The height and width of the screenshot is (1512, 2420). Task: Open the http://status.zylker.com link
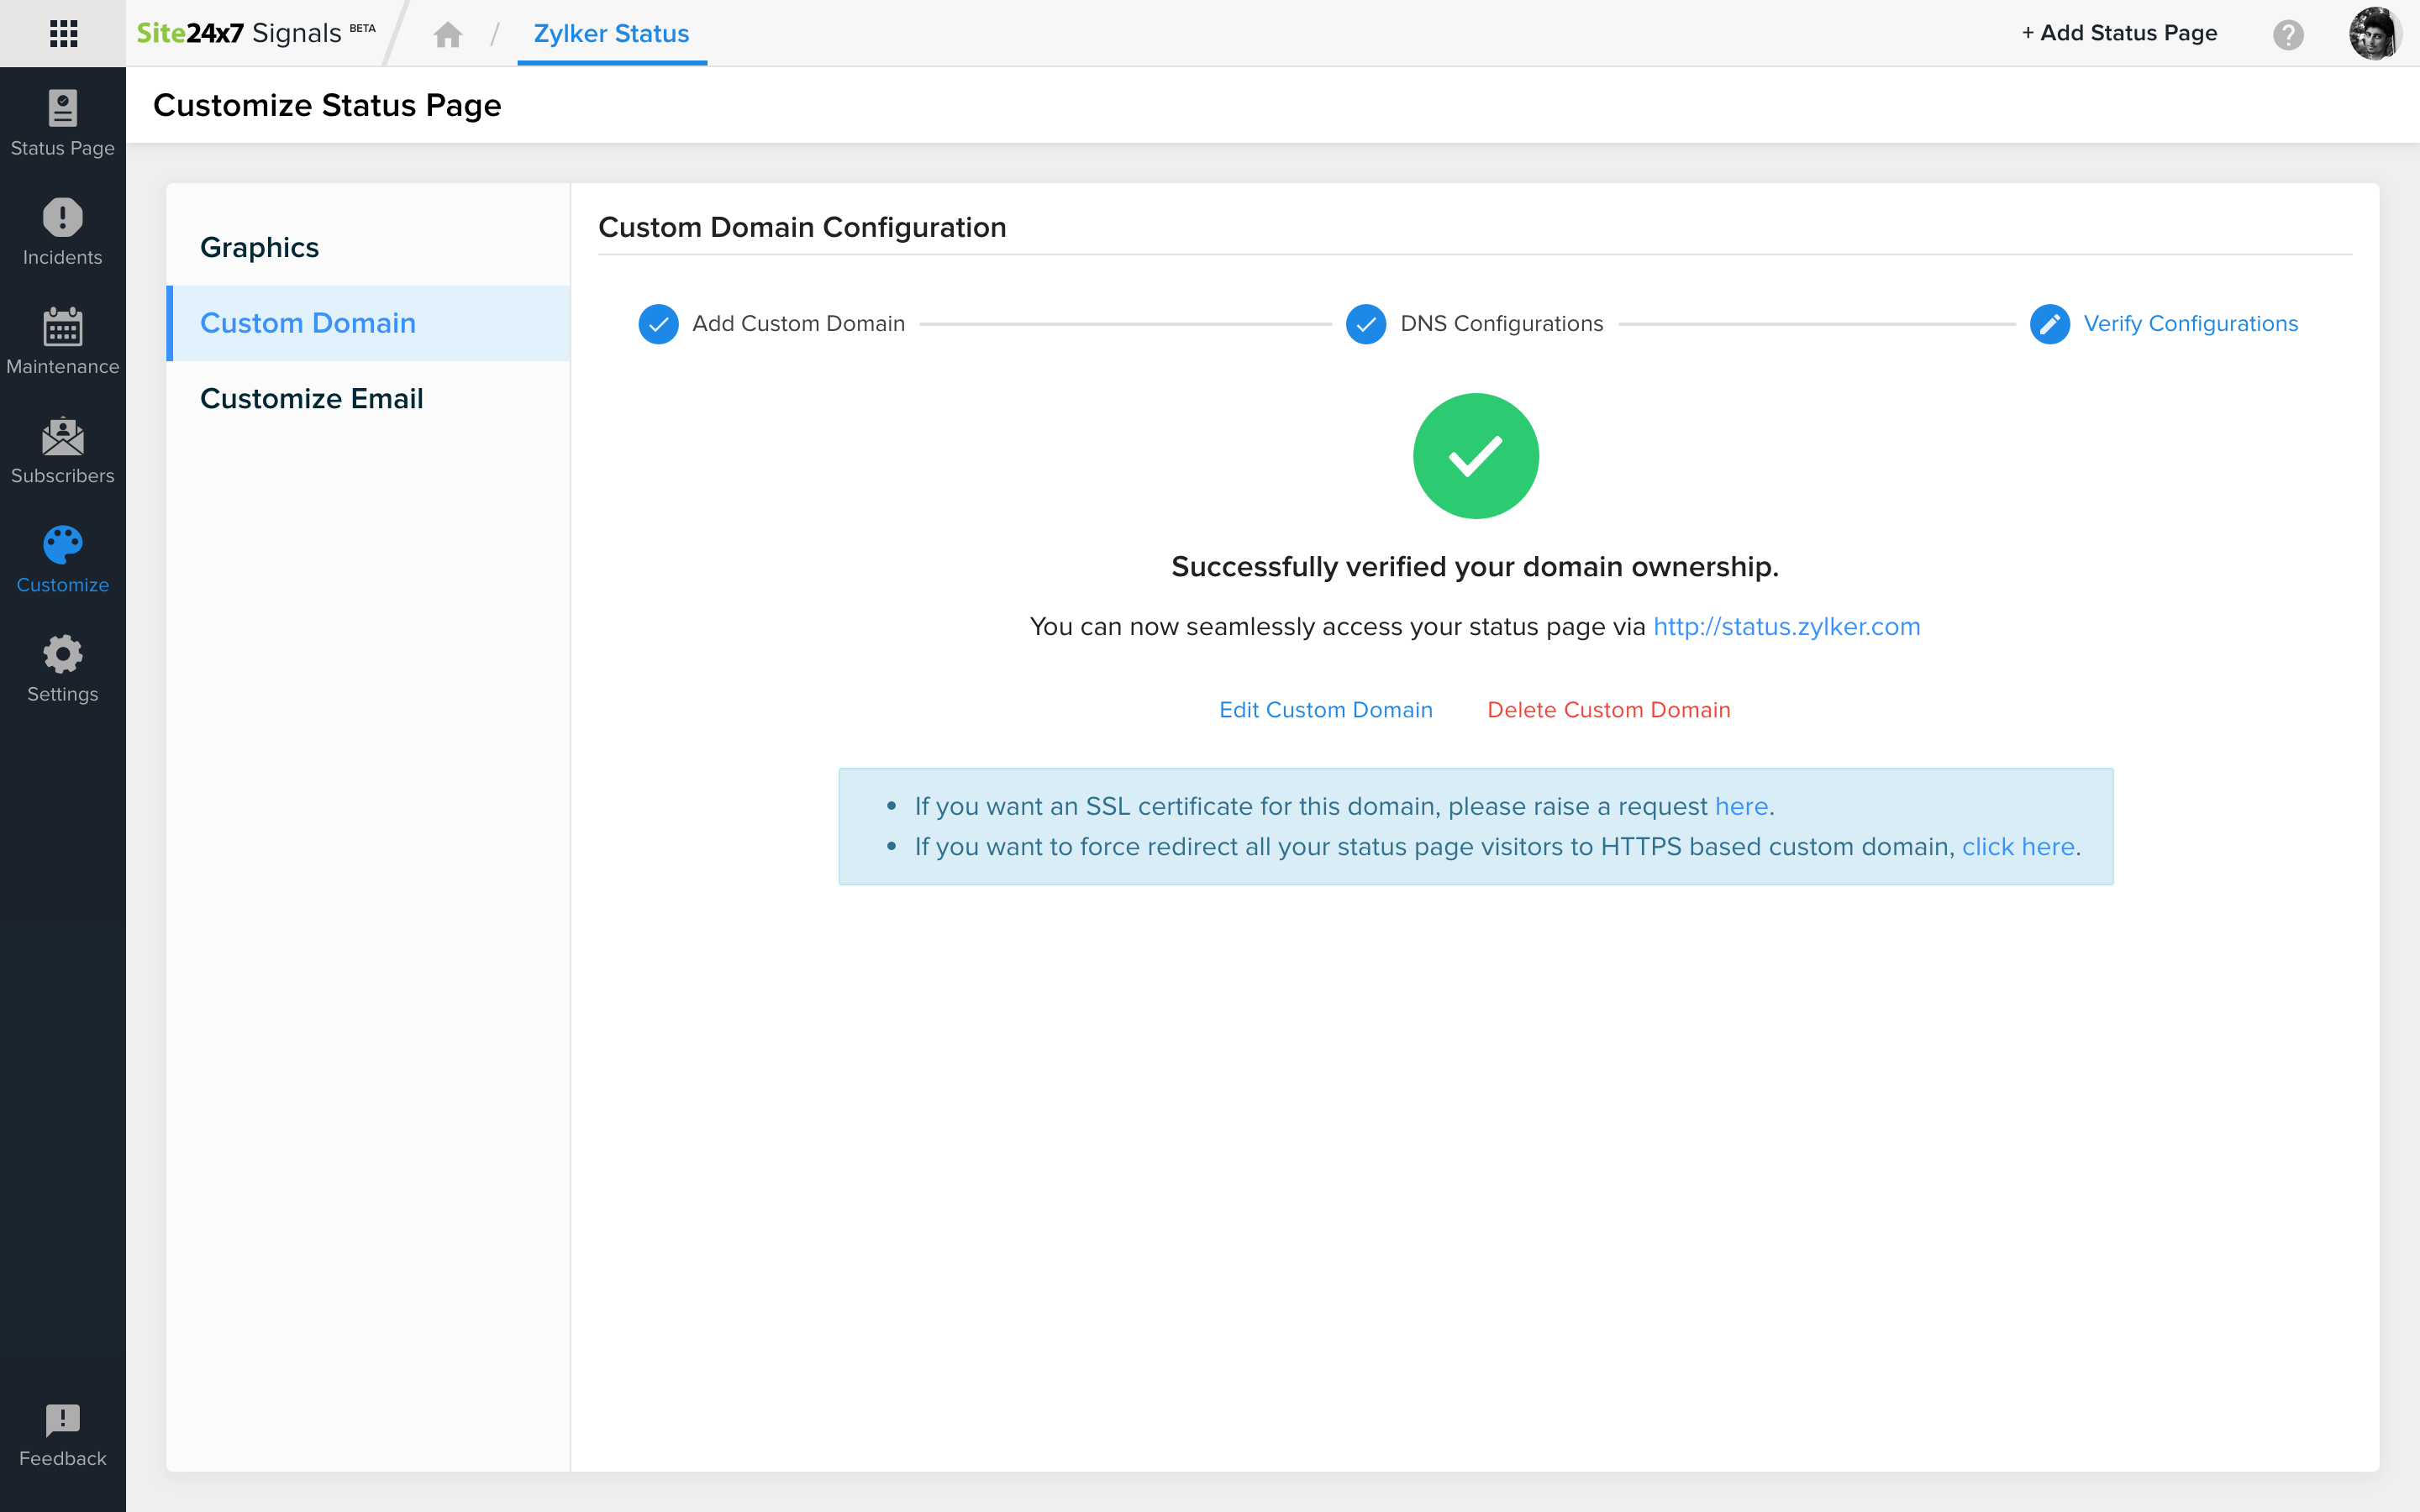click(1786, 627)
